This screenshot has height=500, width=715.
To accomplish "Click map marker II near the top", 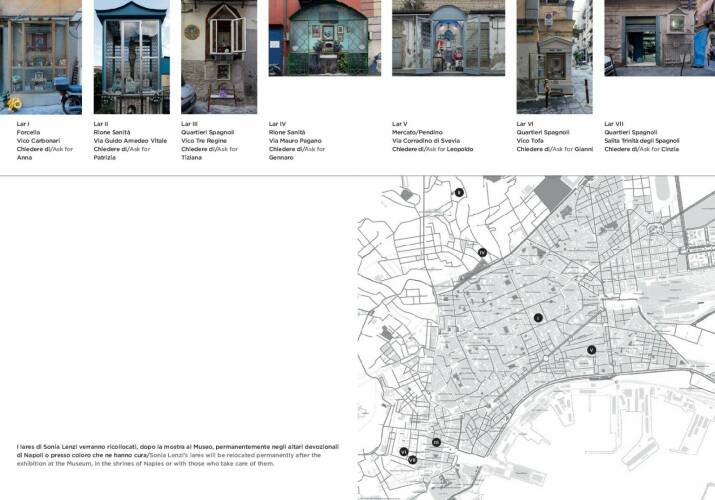I will [x=459, y=192].
